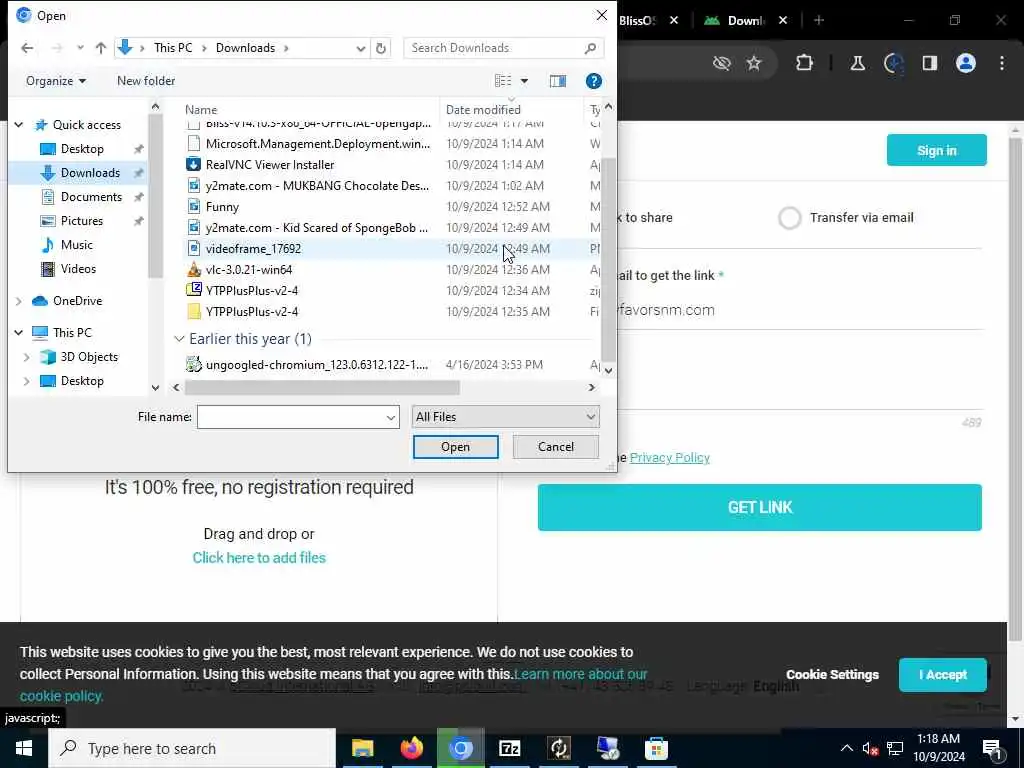1024x768 pixels.
Task: Click the I Accept cookies button
Action: (942, 675)
